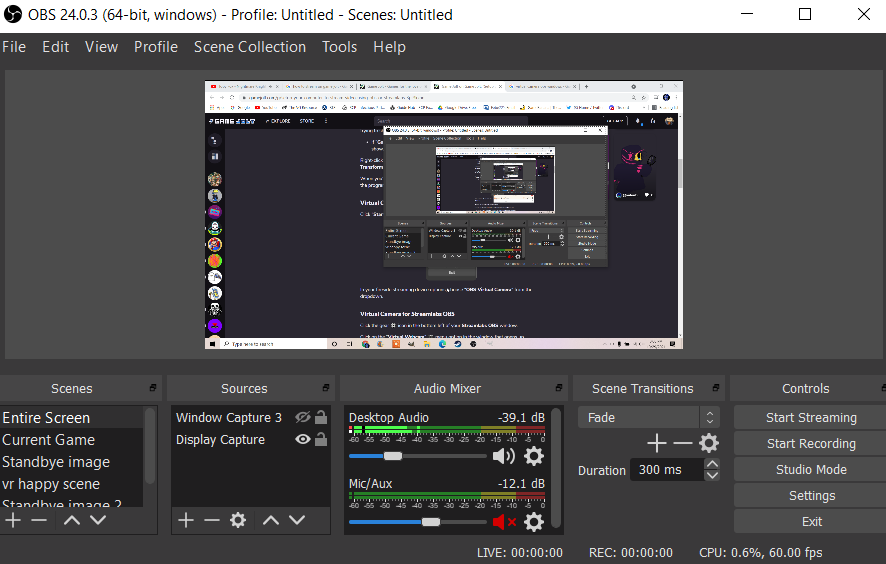This screenshot has width=886, height=564.
Task: Open the Fade transition dropdown
Action: pyautogui.click(x=649, y=418)
